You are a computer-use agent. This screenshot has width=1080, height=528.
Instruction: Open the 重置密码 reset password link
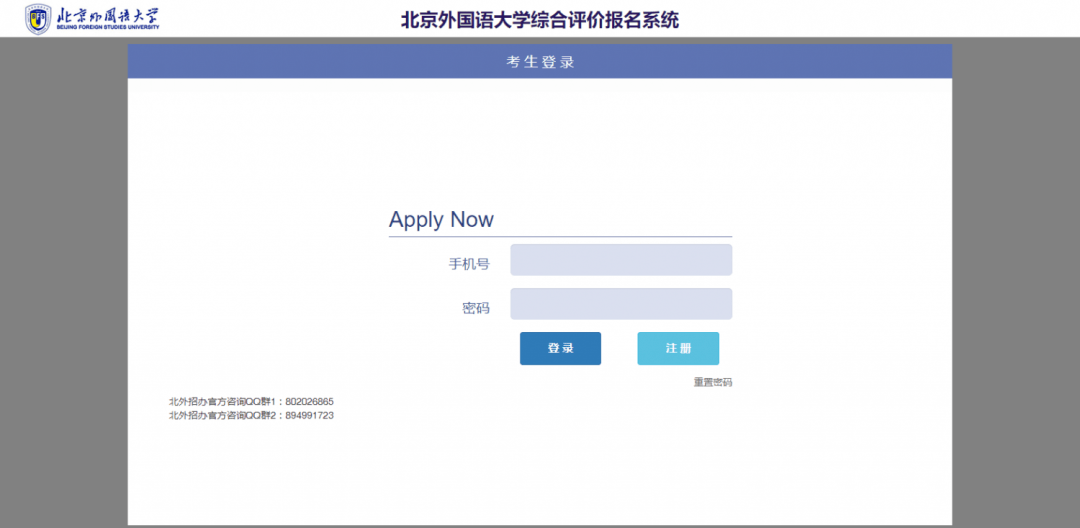712,382
